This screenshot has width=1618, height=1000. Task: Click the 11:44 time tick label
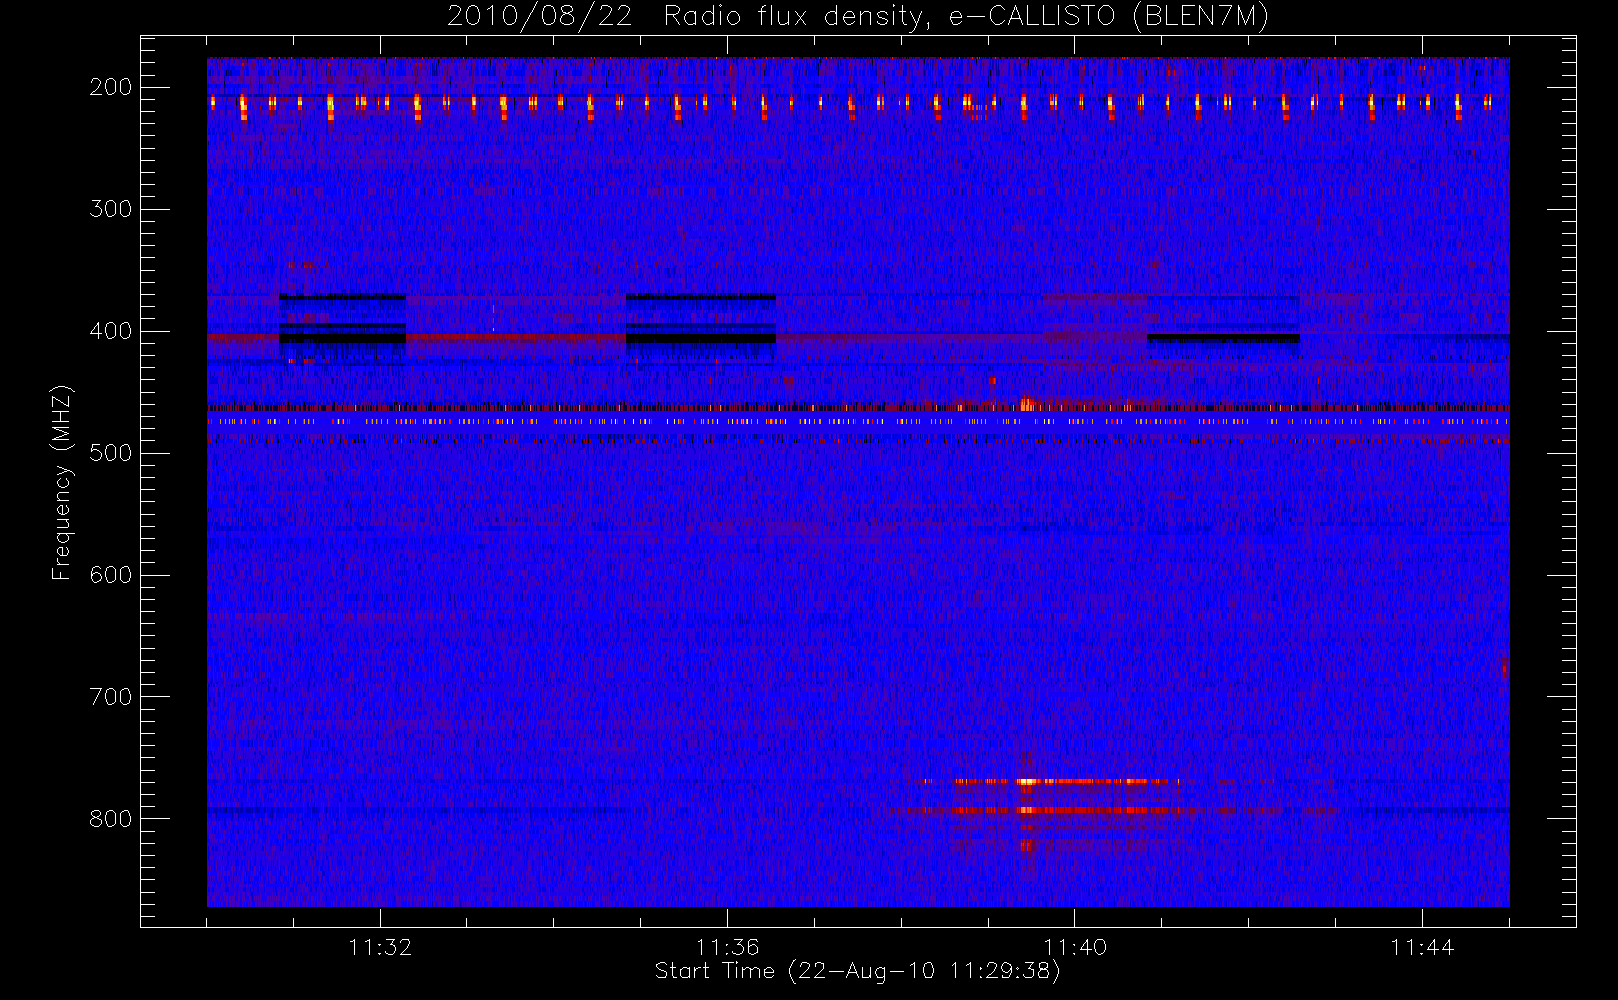click(1422, 947)
